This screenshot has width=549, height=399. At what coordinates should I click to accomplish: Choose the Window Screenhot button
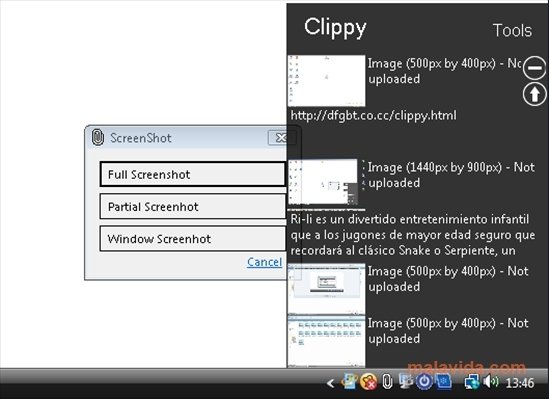[193, 239]
